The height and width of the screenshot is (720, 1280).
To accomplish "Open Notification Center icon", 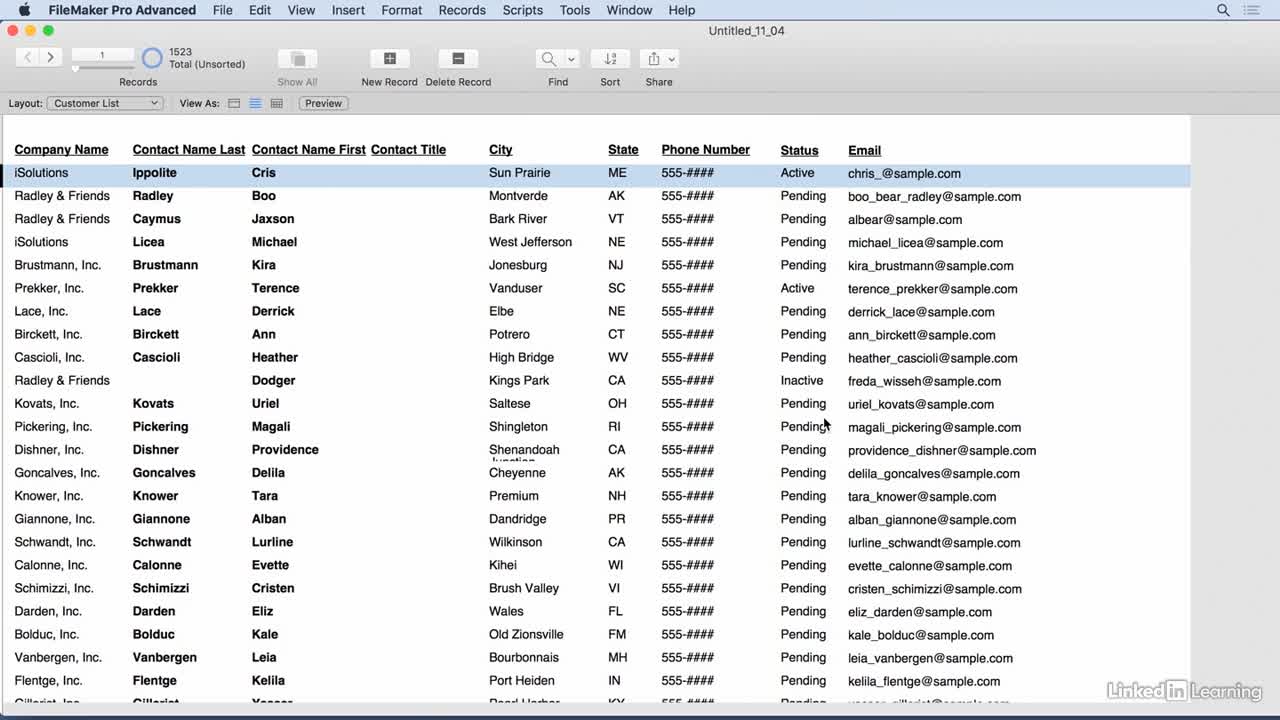I will (1252, 10).
